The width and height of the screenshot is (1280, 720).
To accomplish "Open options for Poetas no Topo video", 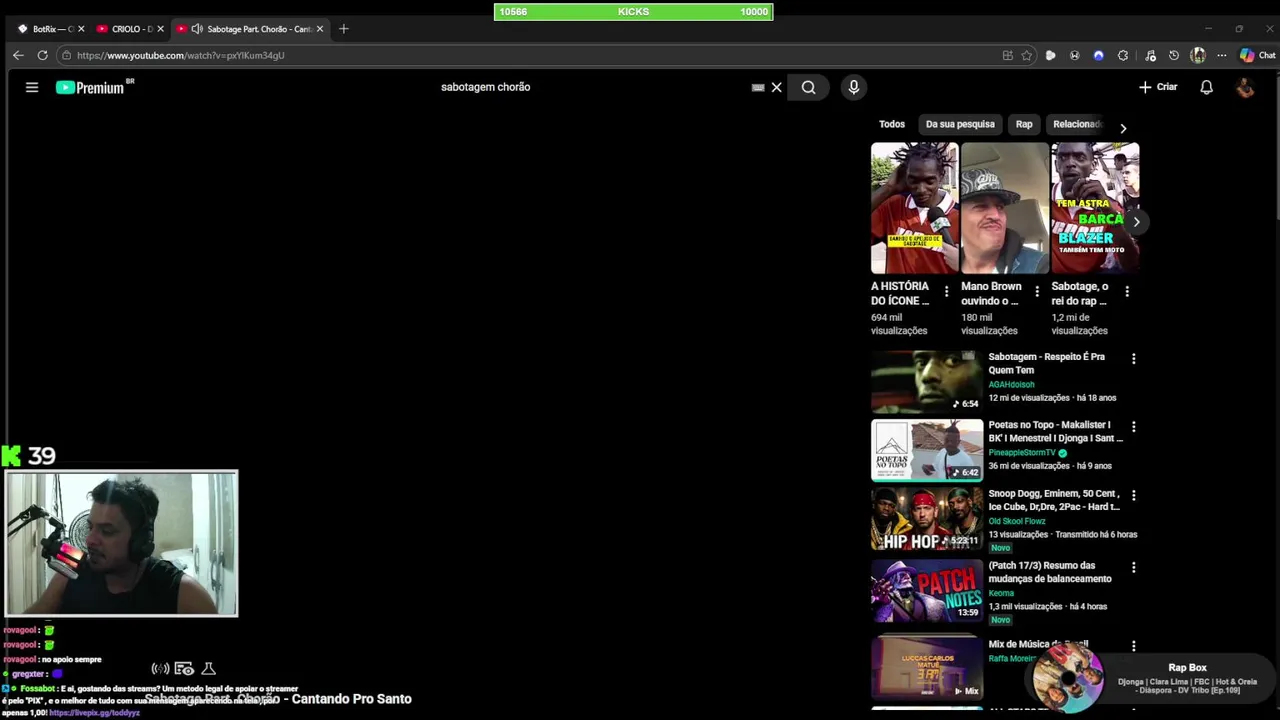I will [x=1133, y=427].
